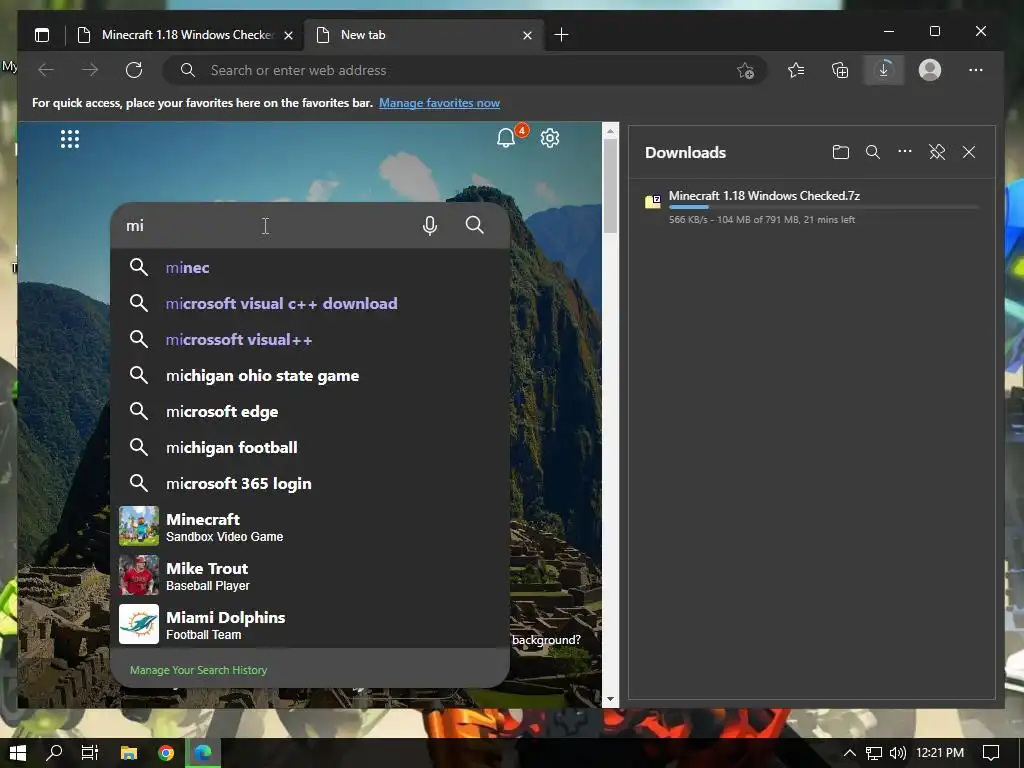Screen dimensions: 1024x768
Task: Open Google Chrome from the taskbar
Action: (x=166, y=753)
